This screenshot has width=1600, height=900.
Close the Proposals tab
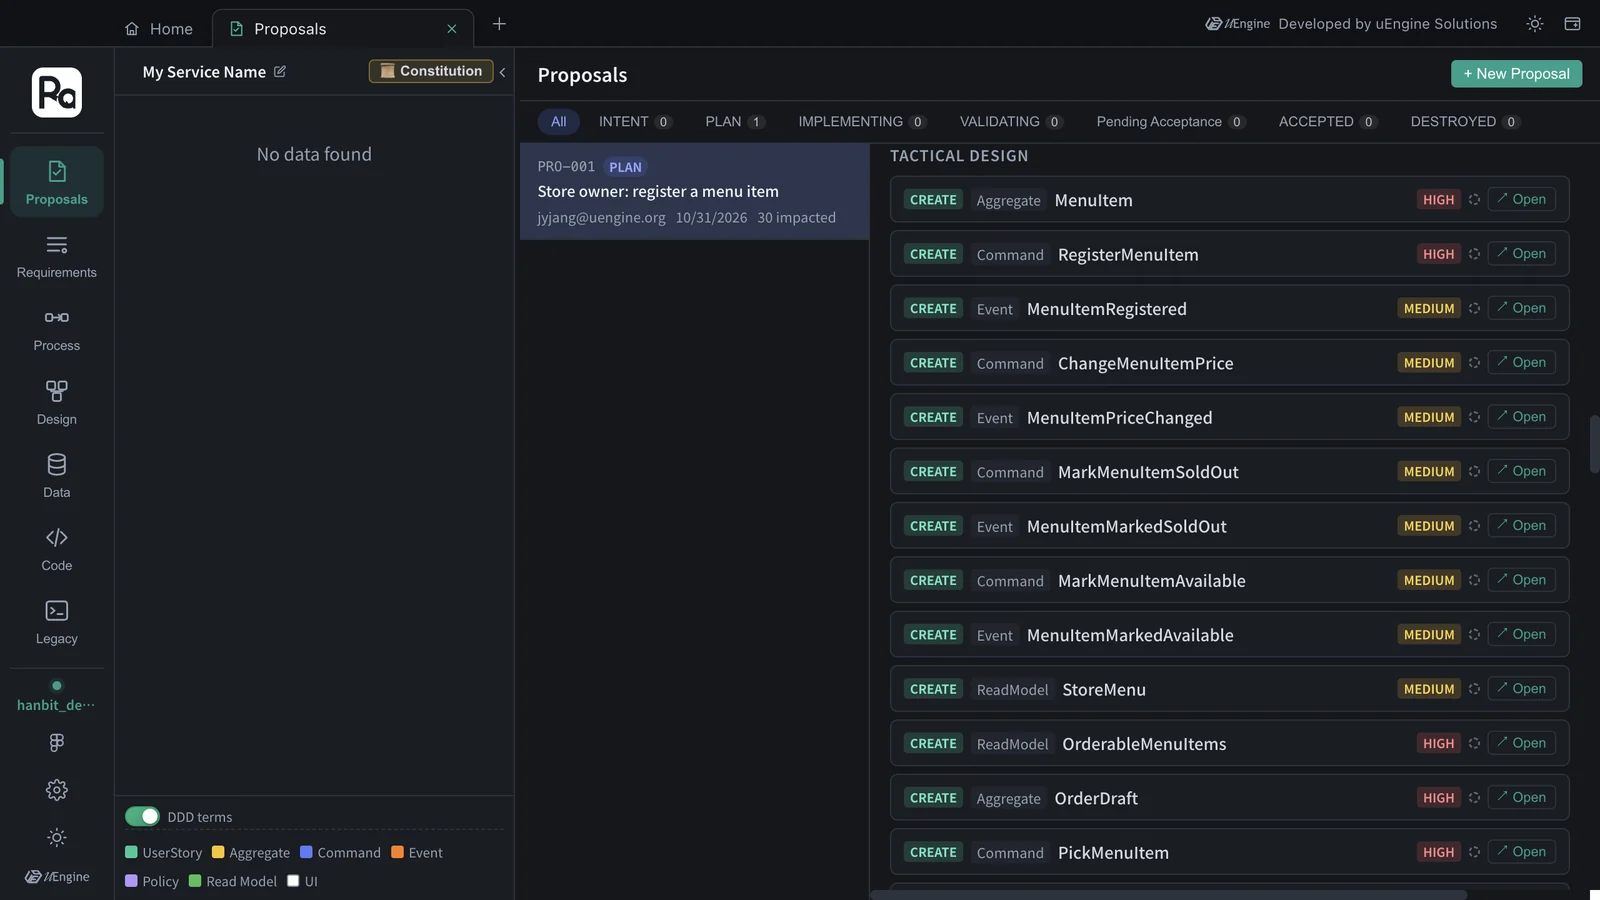coord(452,29)
